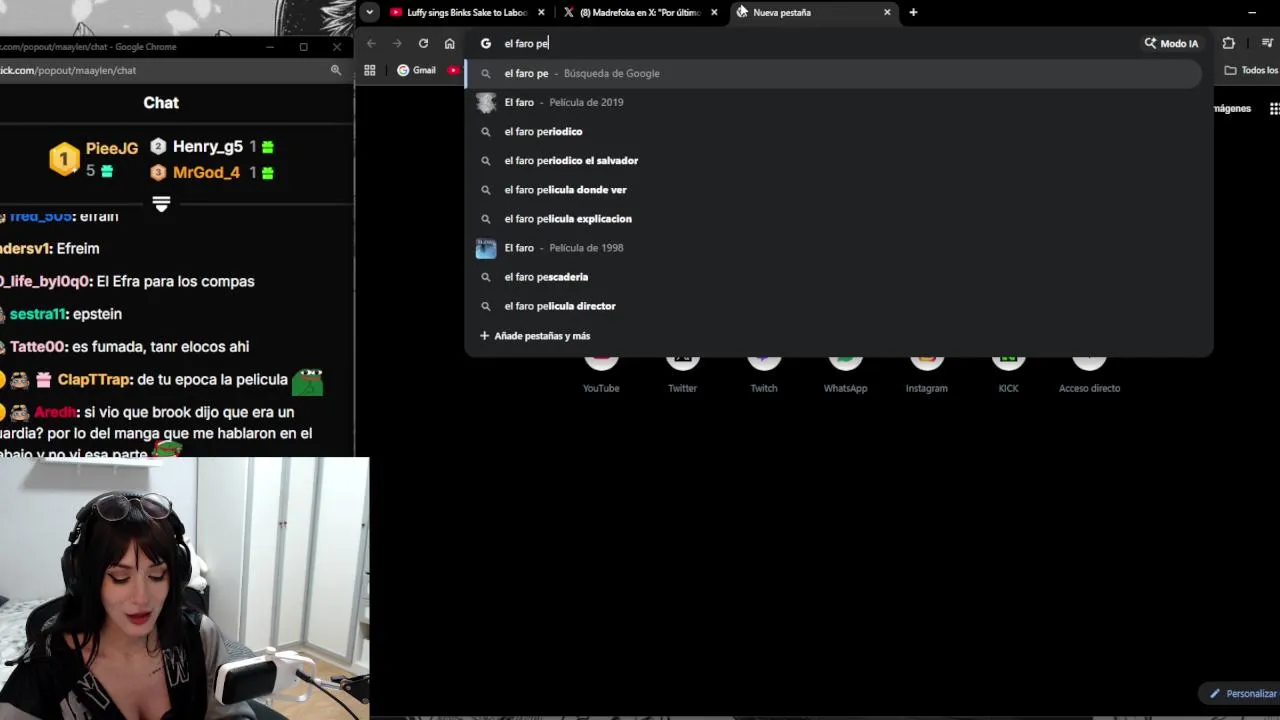This screenshot has height=720, width=1280.
Task: Click username ClapTTrap in chat
Action: 94,379
